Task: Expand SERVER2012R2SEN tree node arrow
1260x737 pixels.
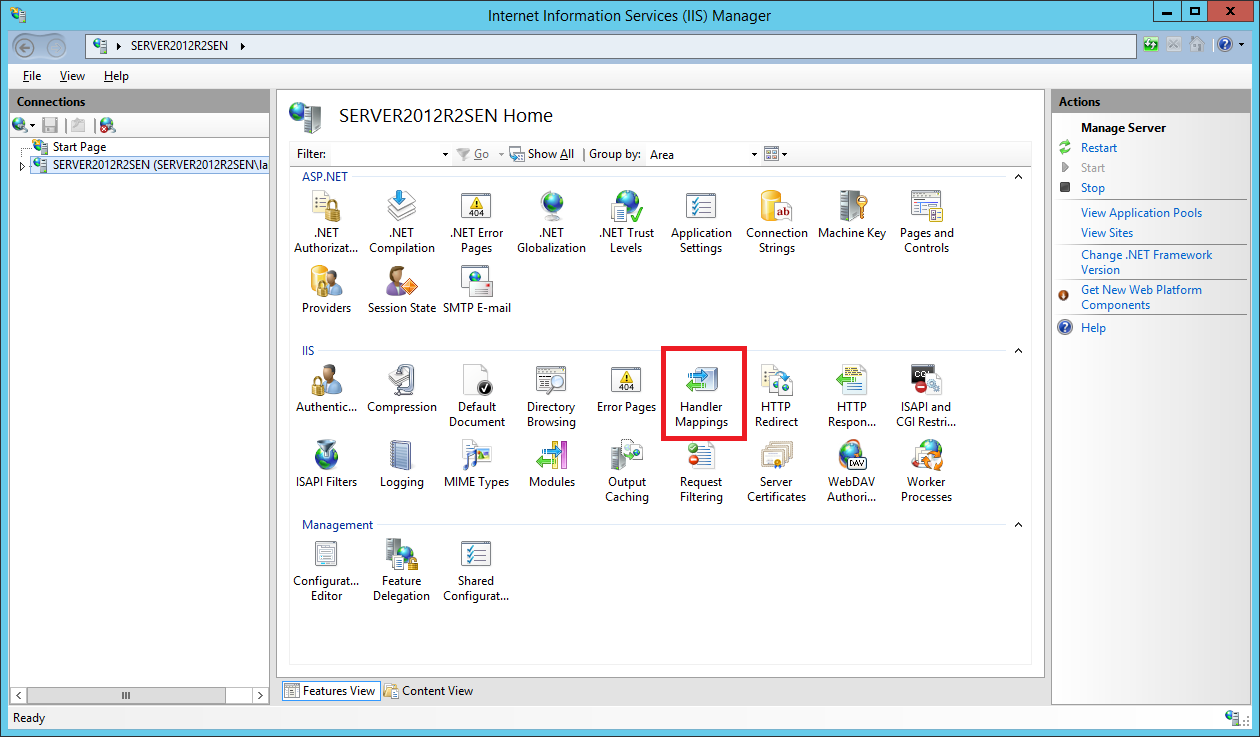Action: pyautogui.click(x=22, y=165)
